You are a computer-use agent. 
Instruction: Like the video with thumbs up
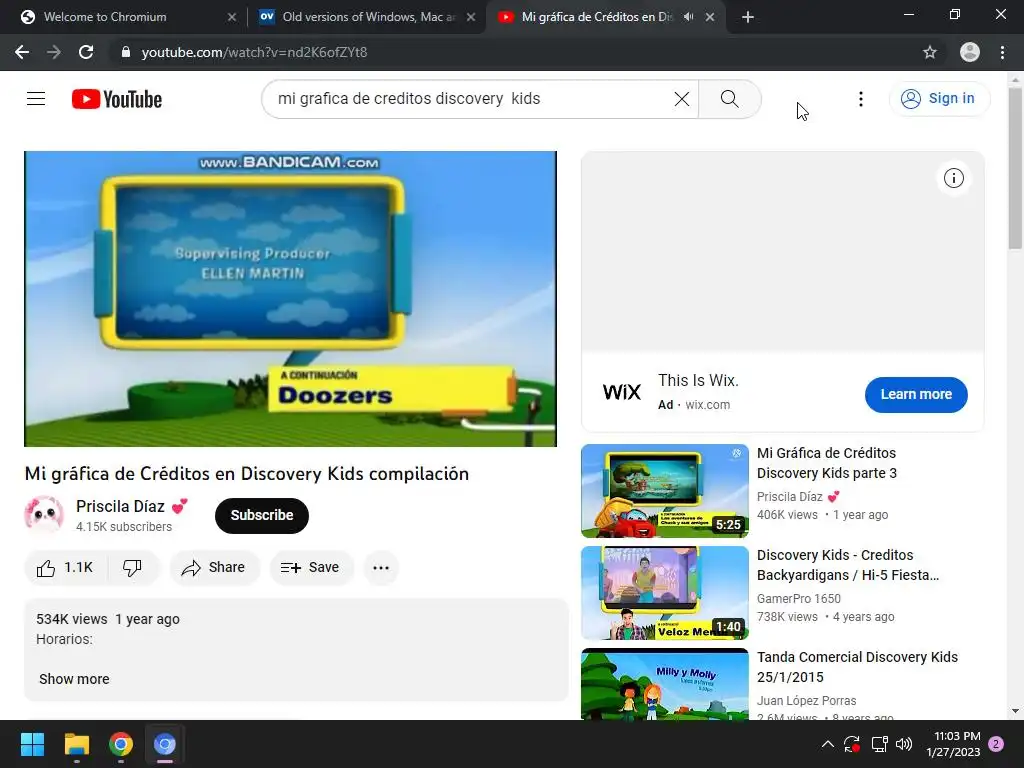pyautogui.click(x=65, y=568)
